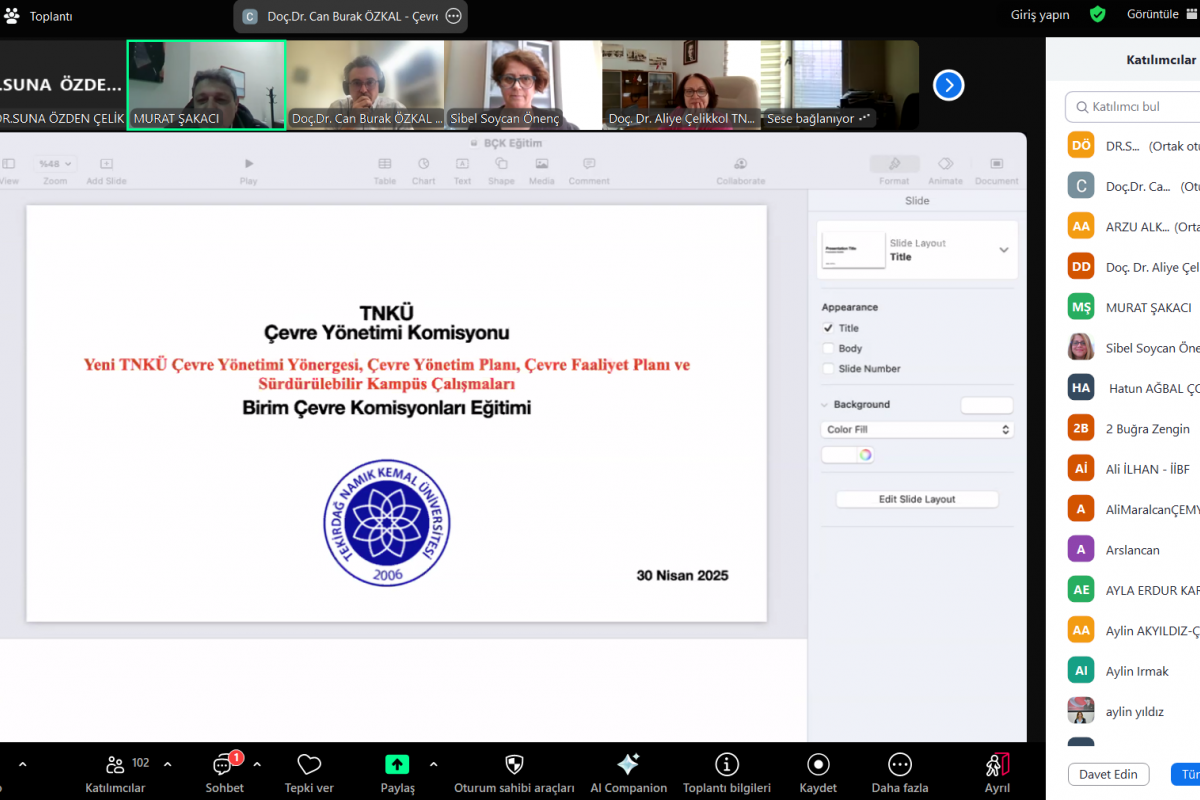Open the ellipsis menu beside the presenter name
Viewport: 1200px width, 800px height.
pos(453,16)
